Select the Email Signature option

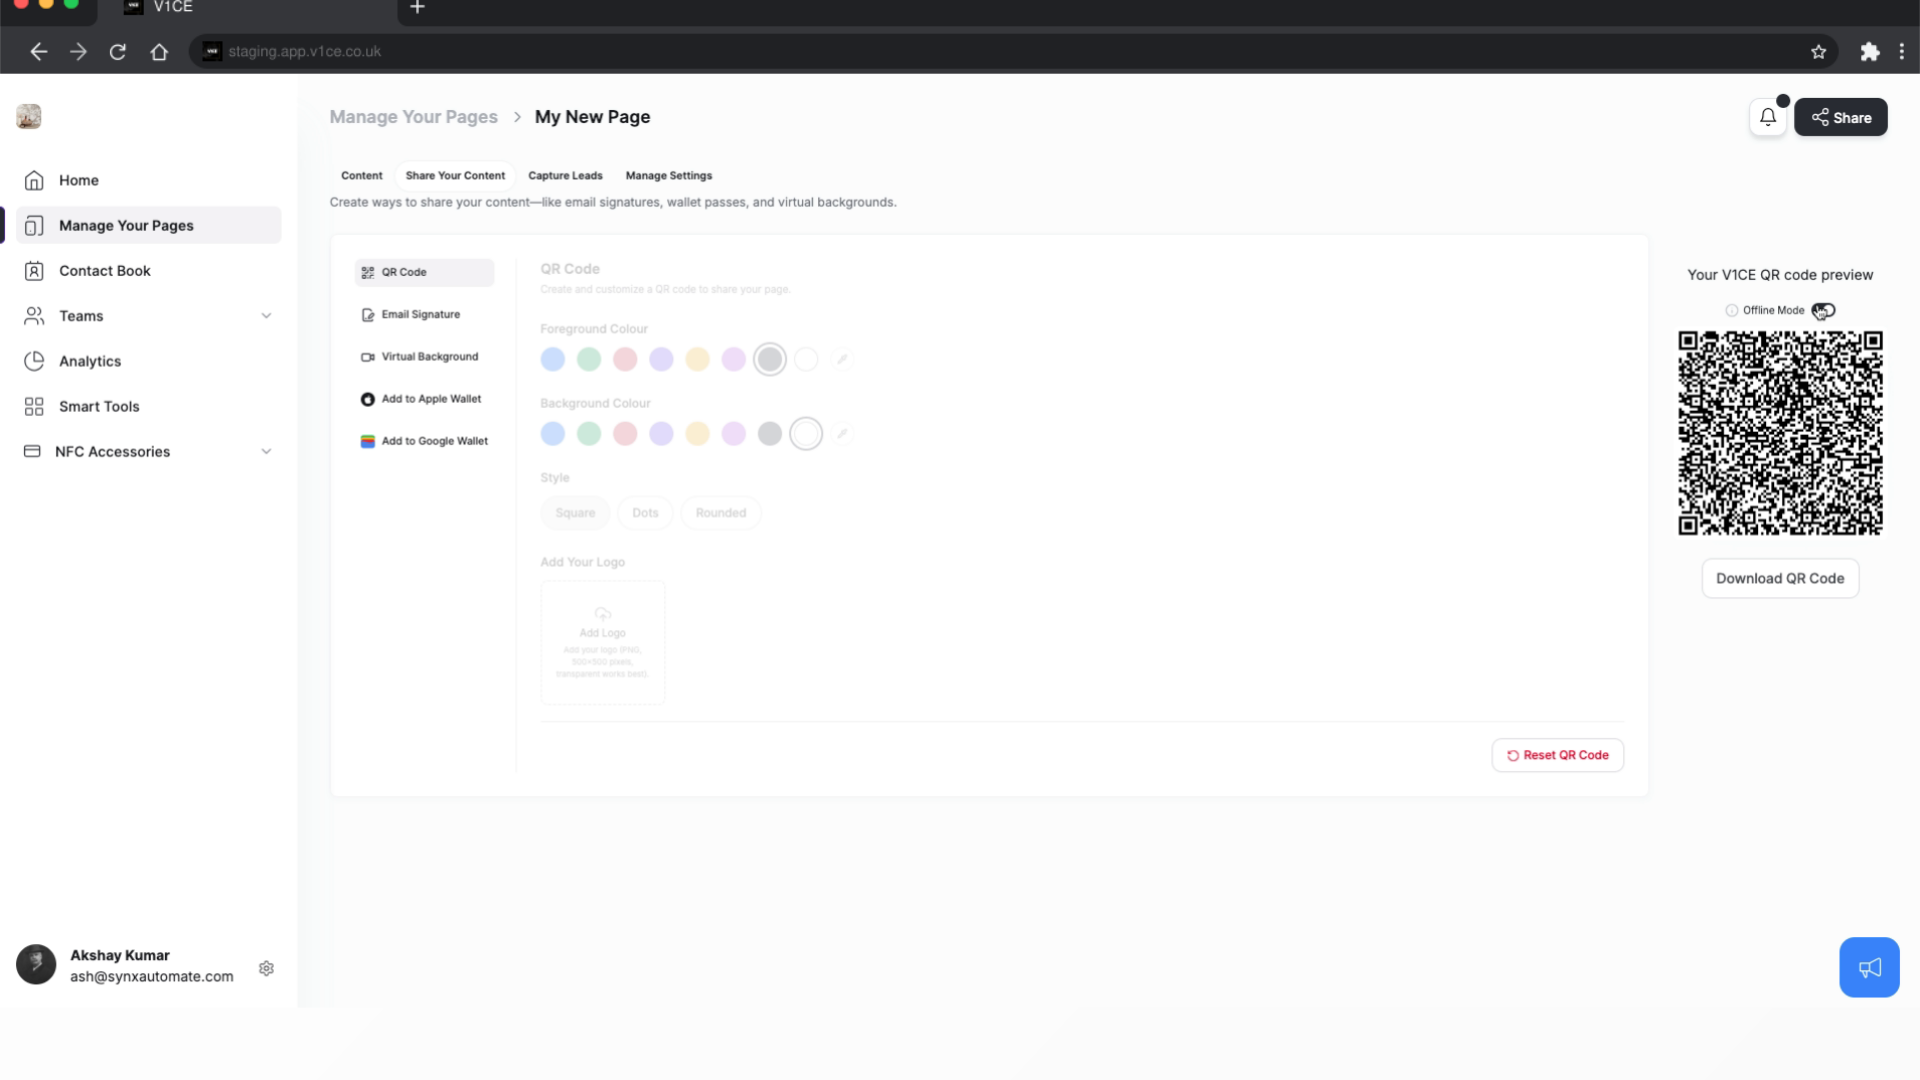click(x=424, y=314)
